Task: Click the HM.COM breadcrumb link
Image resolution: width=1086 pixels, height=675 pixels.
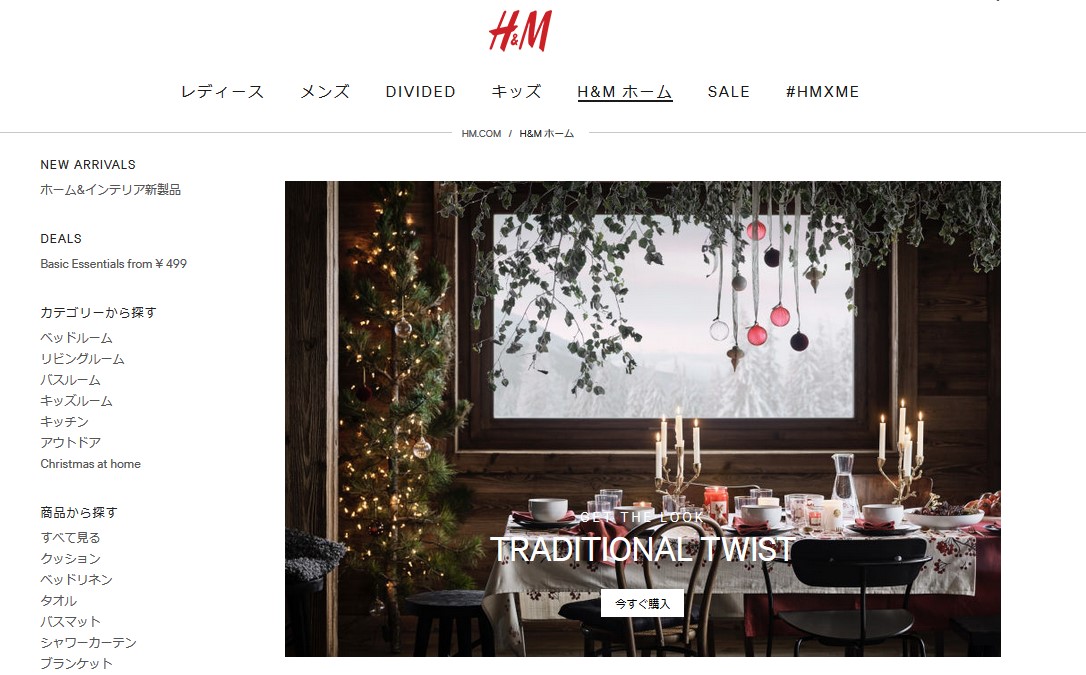Action: click(x=481, y=134)
